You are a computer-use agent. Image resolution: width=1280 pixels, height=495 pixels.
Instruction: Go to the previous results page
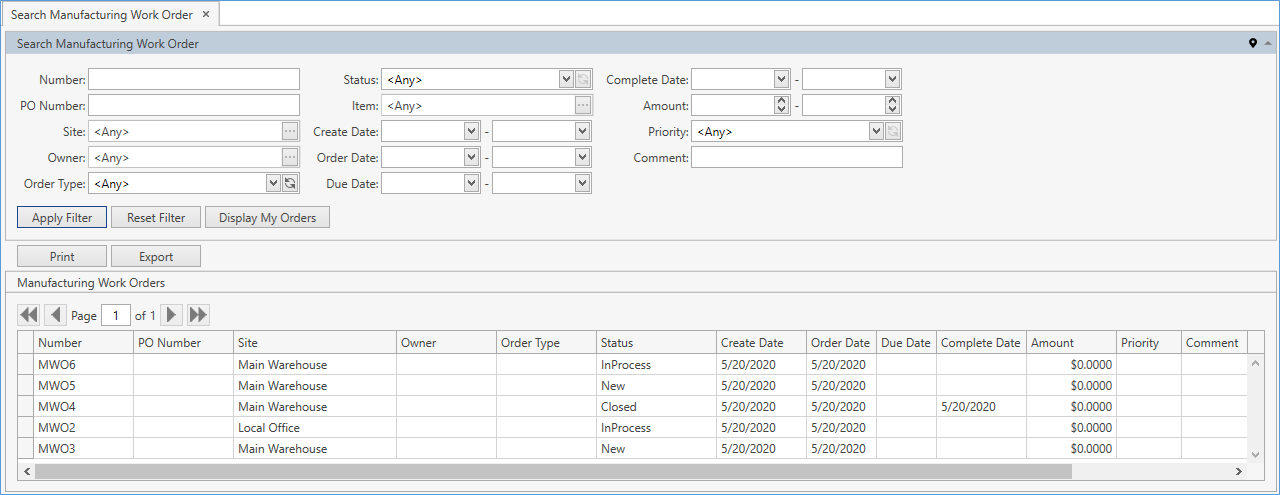coord(56,315)
